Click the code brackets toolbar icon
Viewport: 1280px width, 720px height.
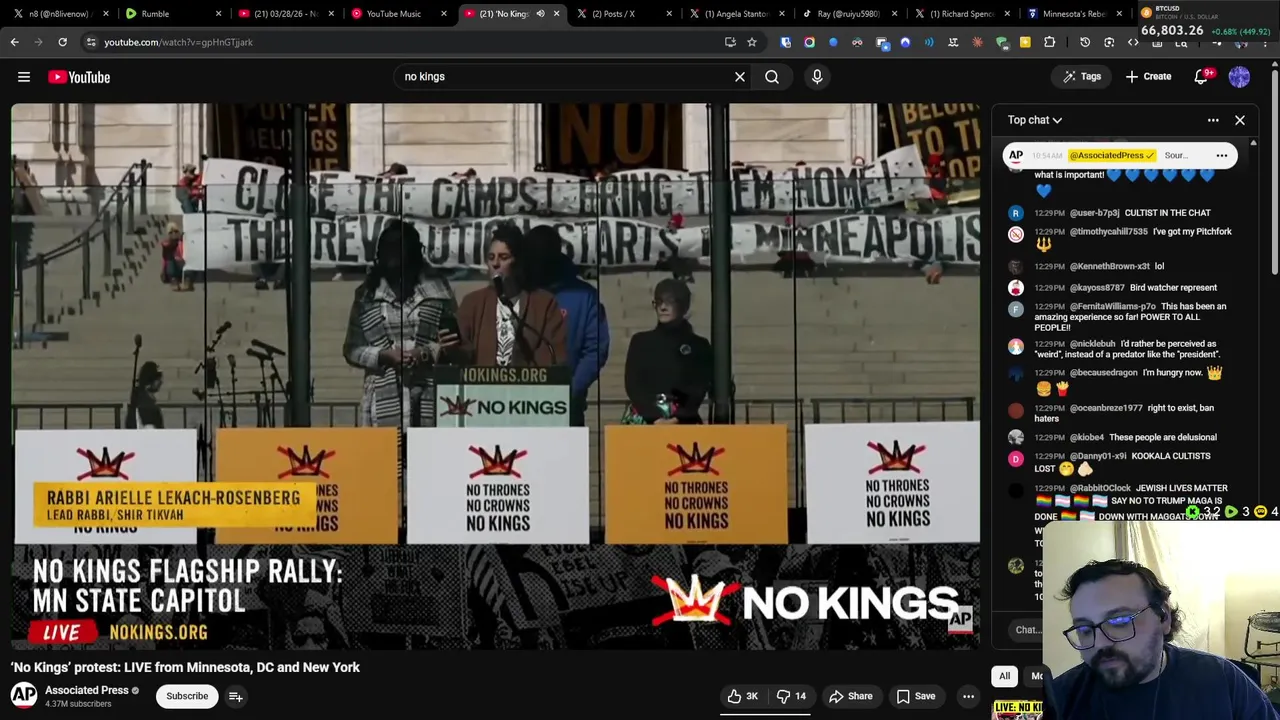tap(1133, 42)
